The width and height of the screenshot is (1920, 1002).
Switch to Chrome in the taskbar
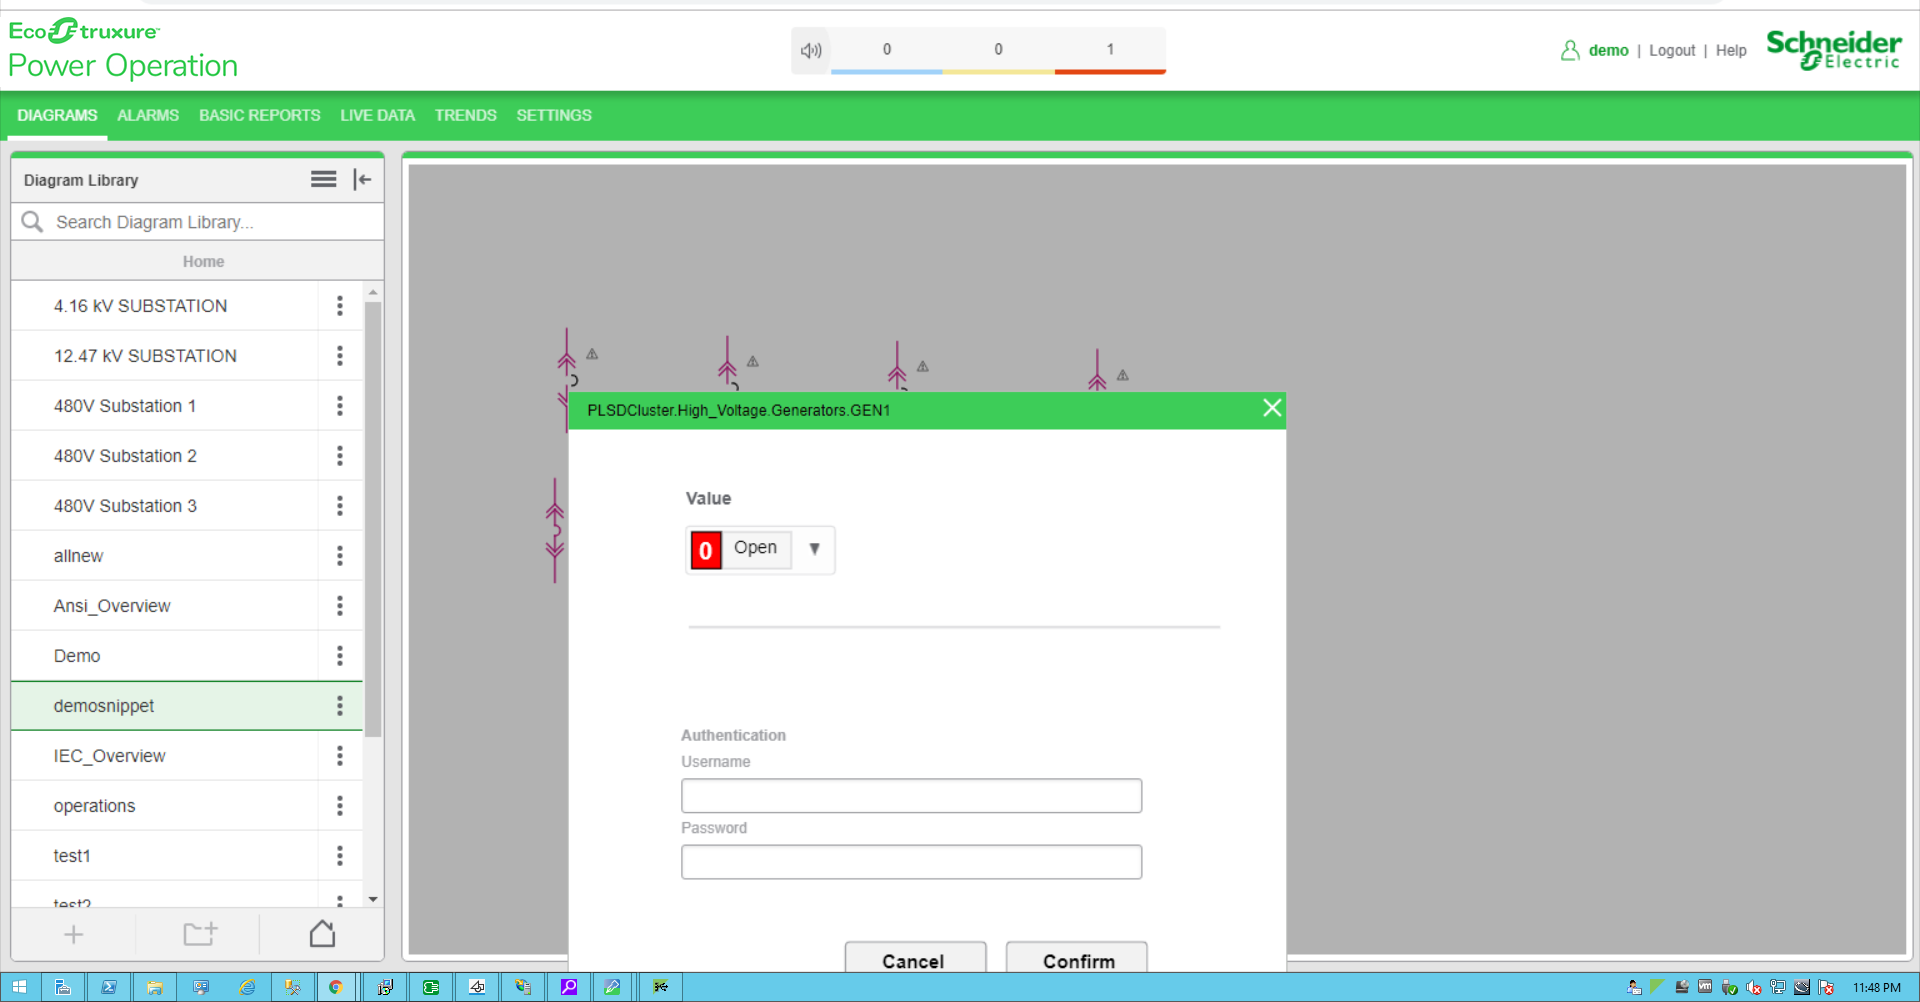pyautogui.click(x=336, y=987)
